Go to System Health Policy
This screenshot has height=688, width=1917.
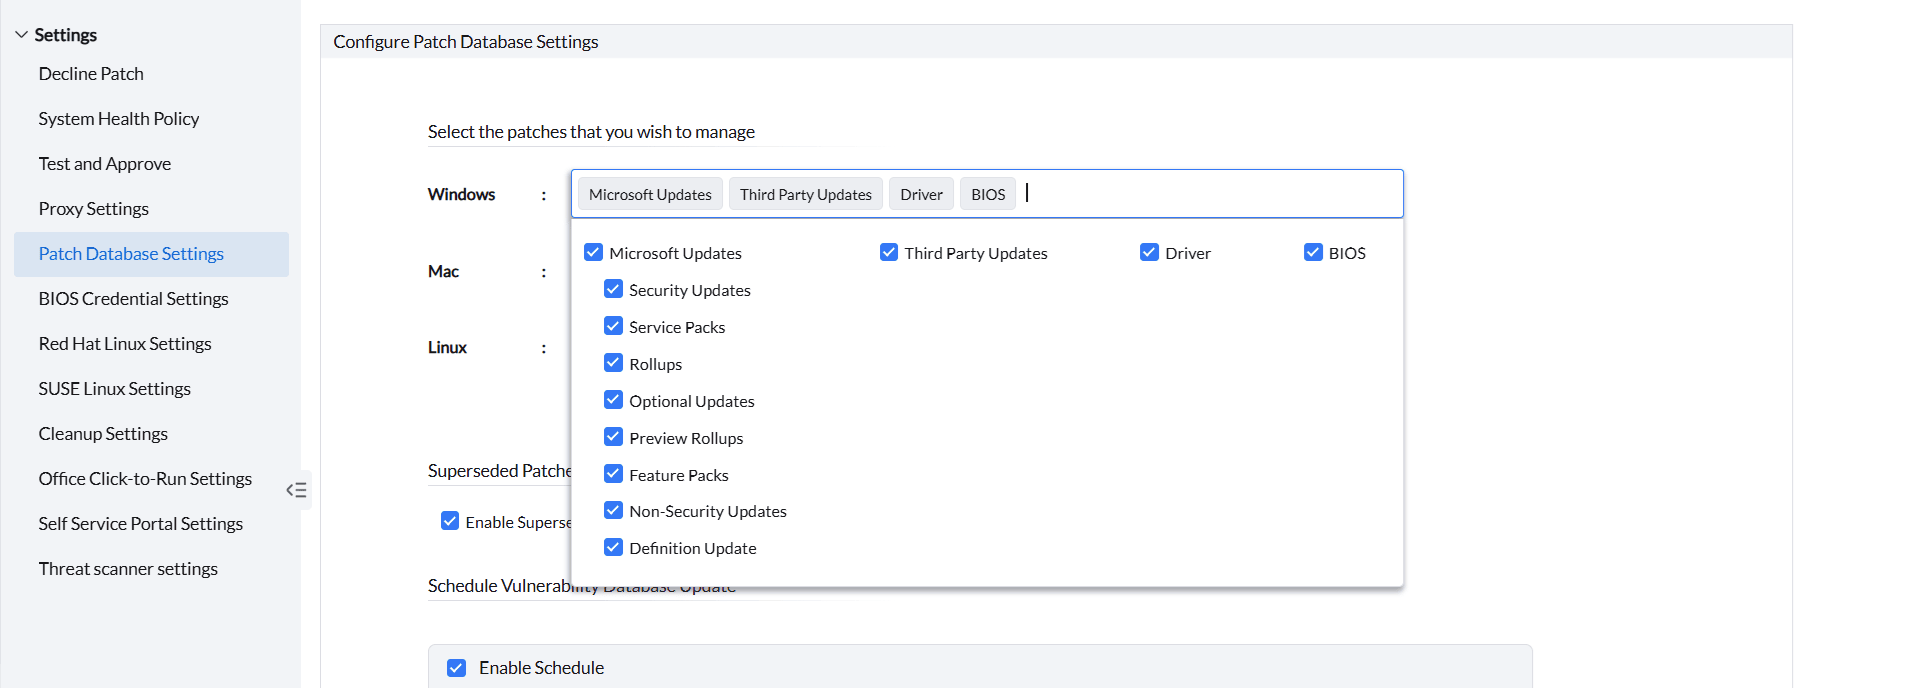coord(119,119)
